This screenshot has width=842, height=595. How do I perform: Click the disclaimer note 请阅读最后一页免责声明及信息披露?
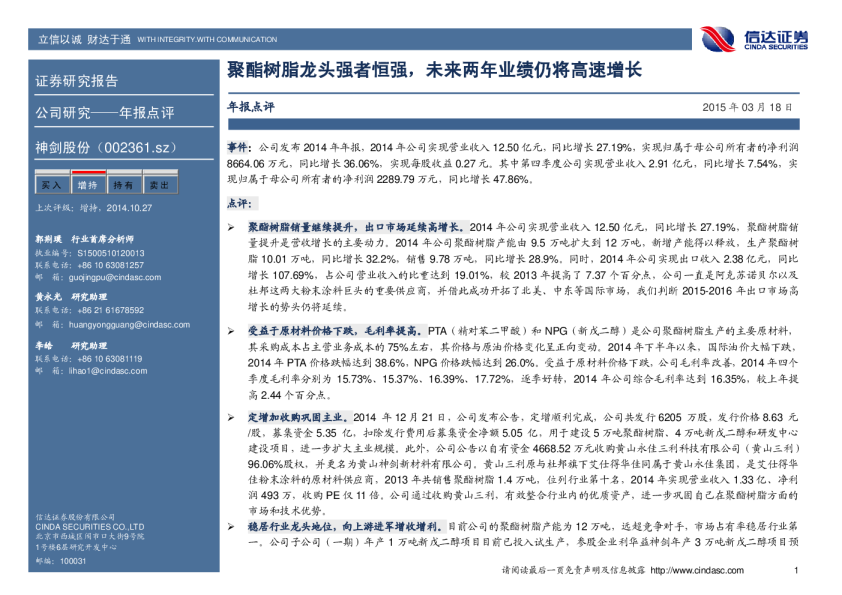(x=574, y=570)
